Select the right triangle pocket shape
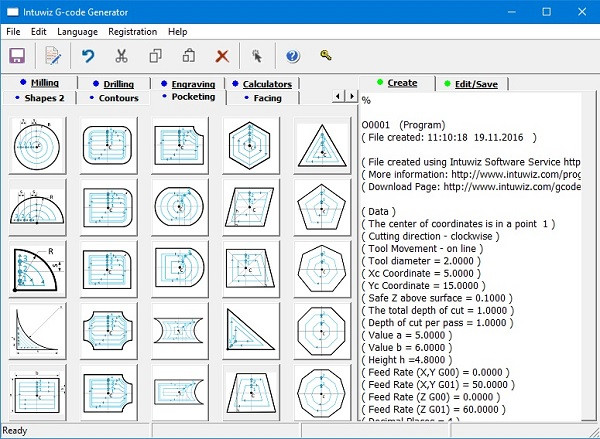The width and height of the screenshot is (600, 439). pyautogui.click(x=251, y=331)
